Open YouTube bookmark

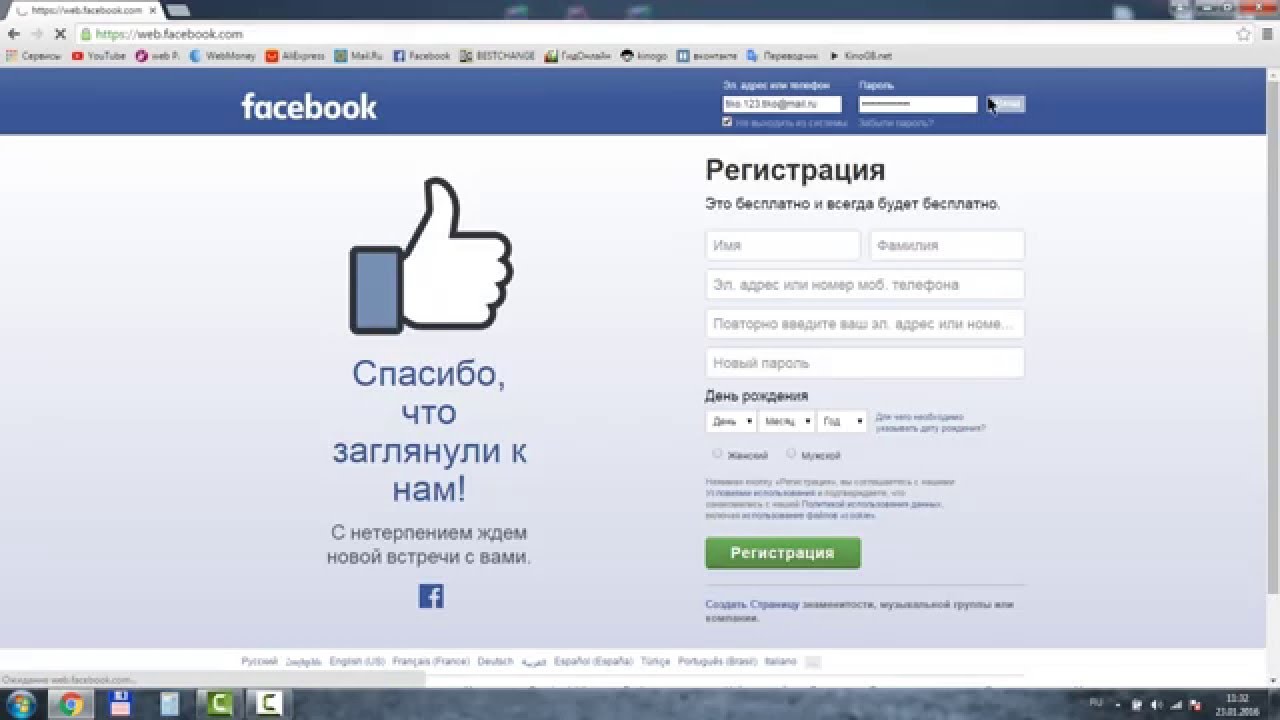coord(99,56)
